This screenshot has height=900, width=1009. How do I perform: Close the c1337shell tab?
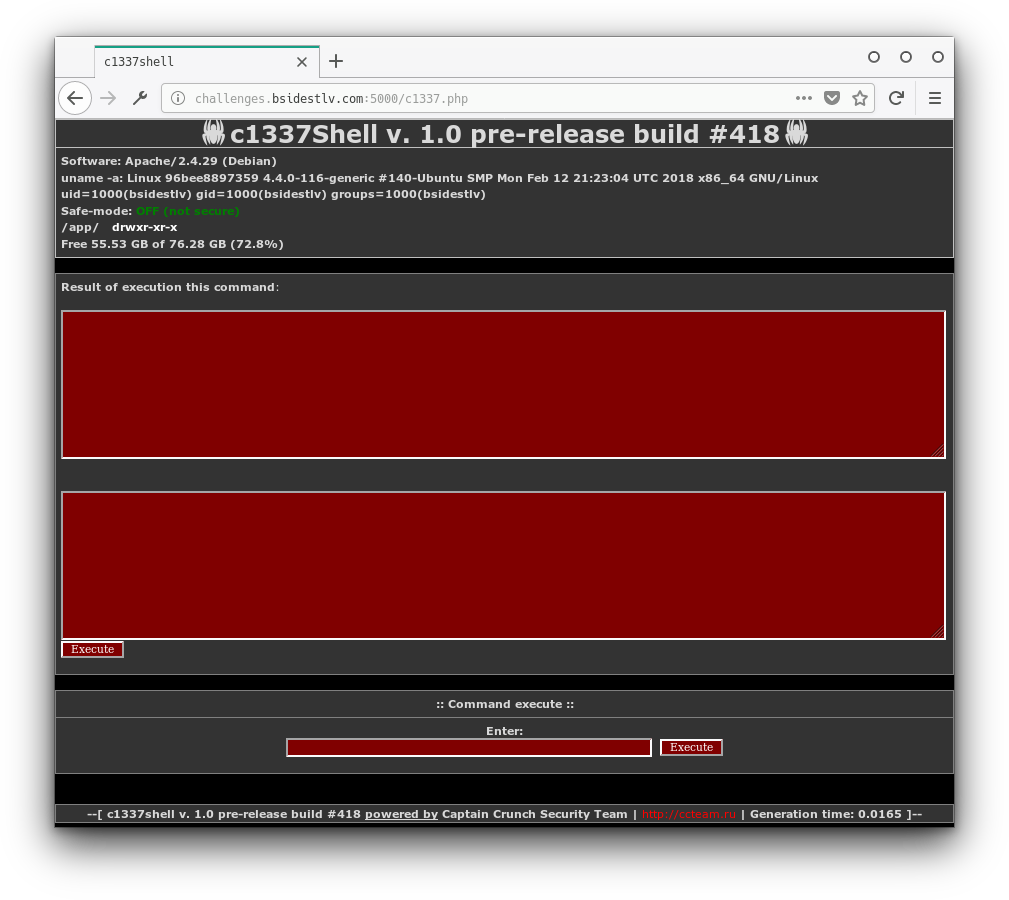pyautogui.click(x=302, y=61)
